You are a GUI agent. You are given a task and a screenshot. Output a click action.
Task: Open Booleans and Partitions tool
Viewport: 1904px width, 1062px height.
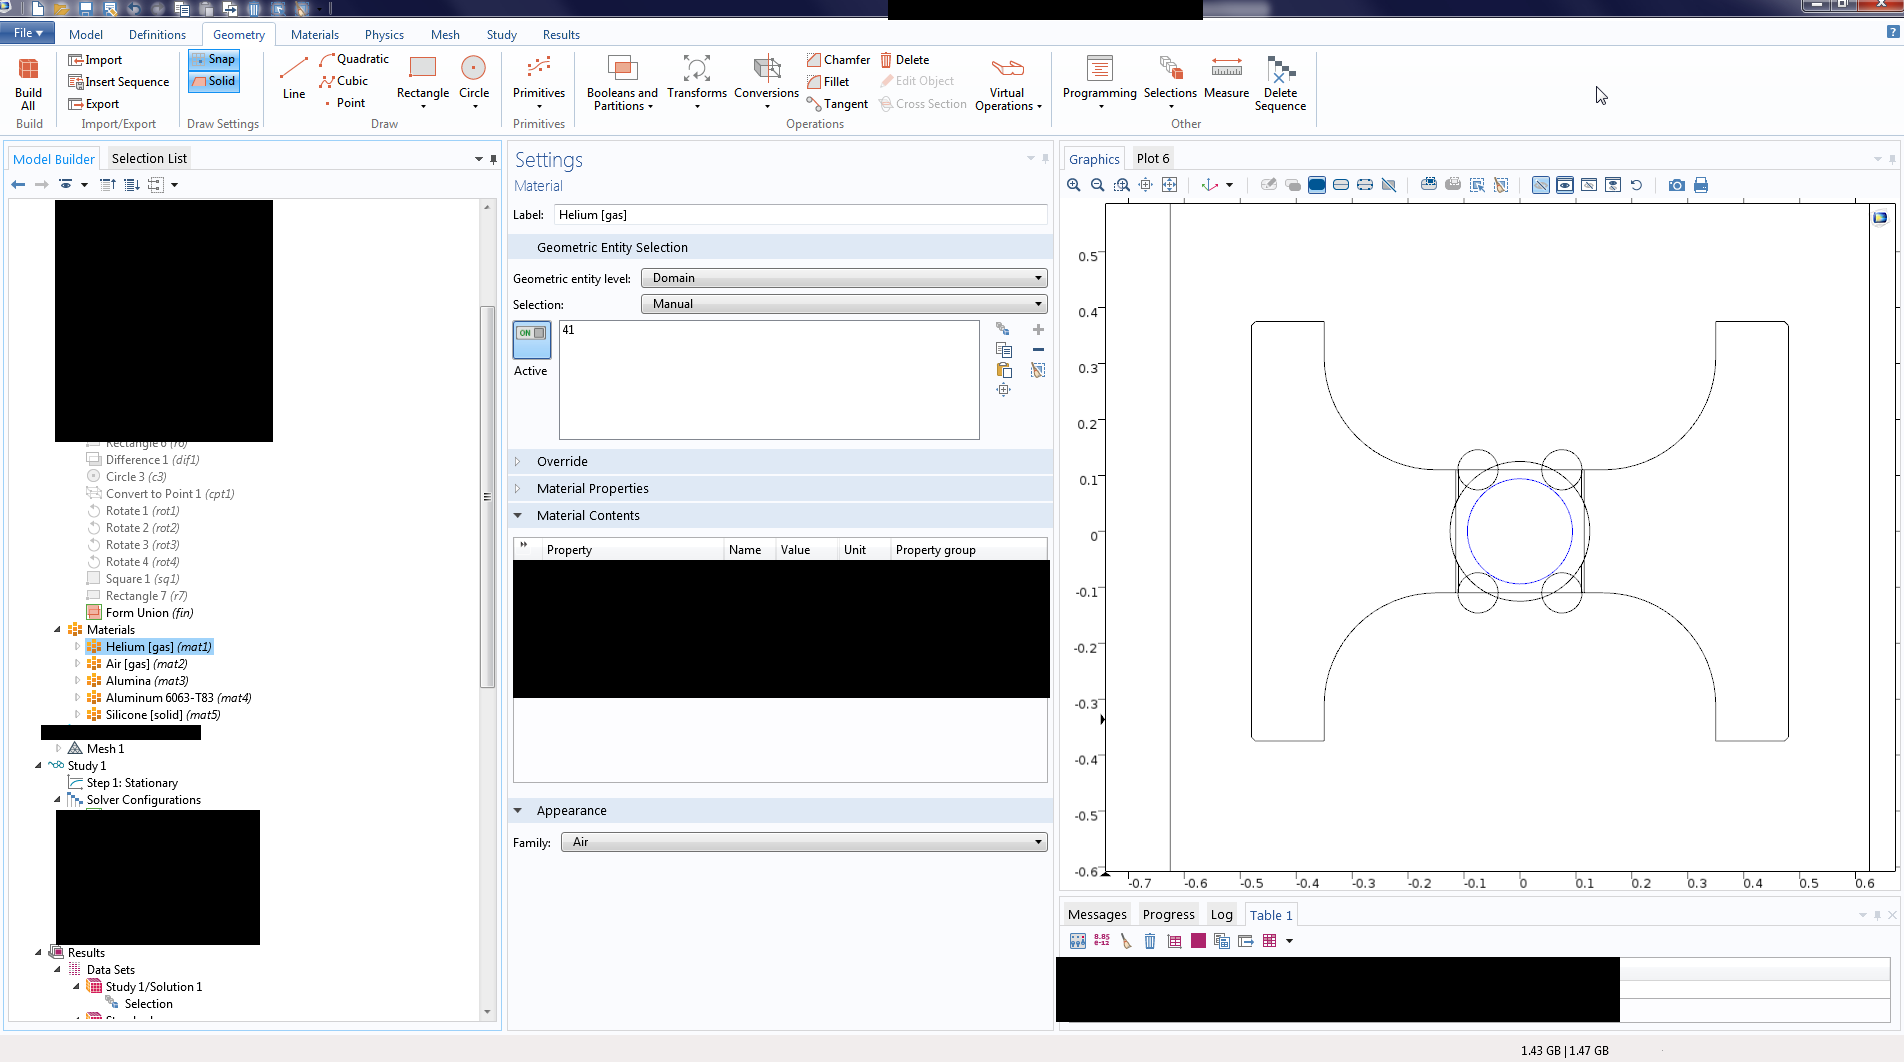click(x=622, y=82)
